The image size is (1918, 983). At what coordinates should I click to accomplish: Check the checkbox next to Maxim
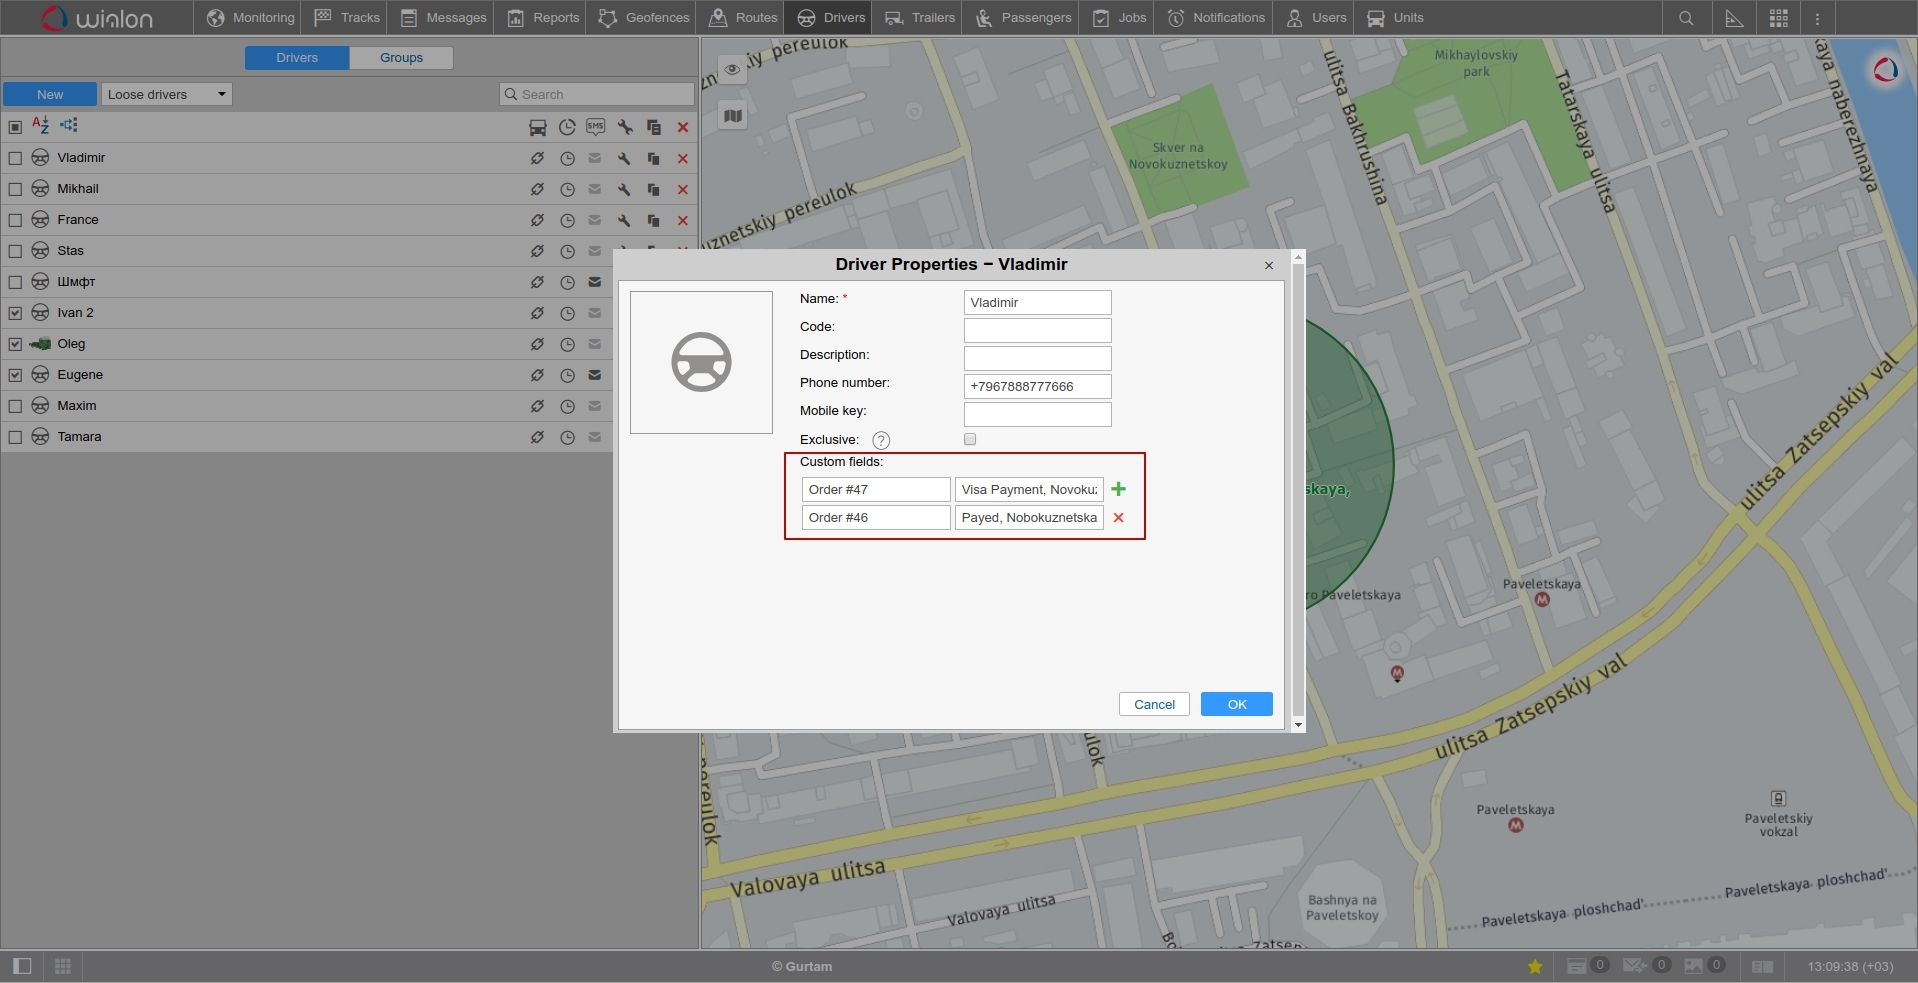pos(15,405)
